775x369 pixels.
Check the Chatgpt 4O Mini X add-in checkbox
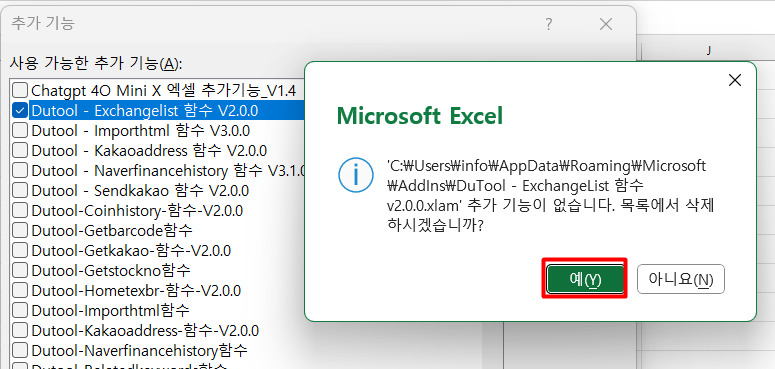(20, 90)
